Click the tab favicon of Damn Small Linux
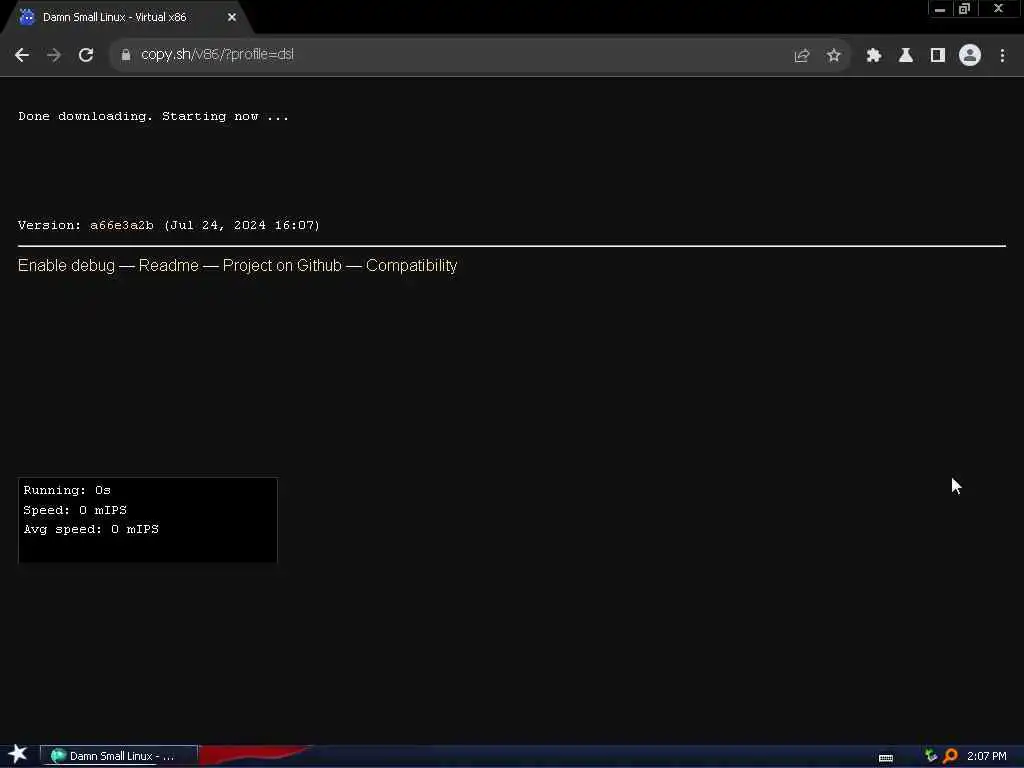The image size is (1024, 768). pyautogui.click(x=27, y=17)
